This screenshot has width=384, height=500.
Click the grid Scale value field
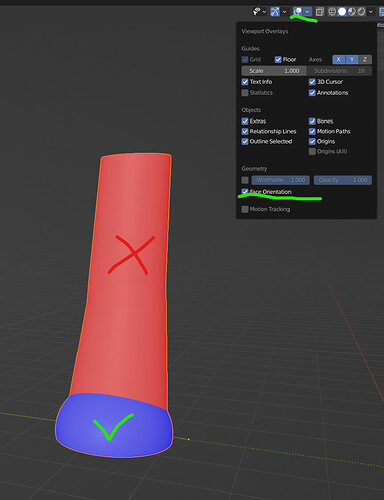pyautogui.click(x=274, y=71)
